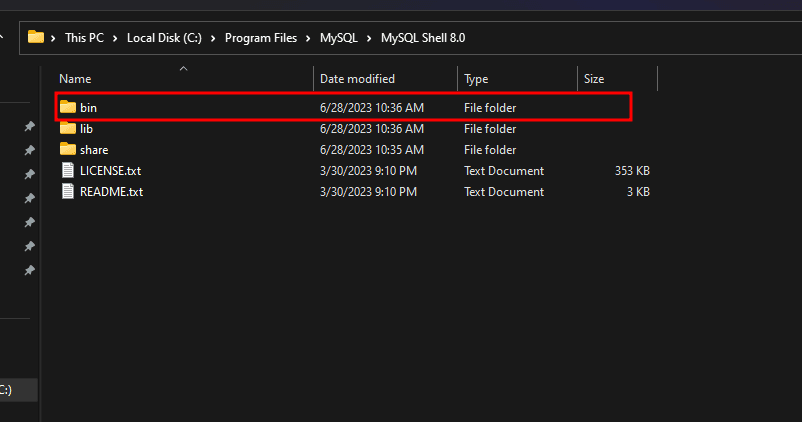Select the lib folder name
Screen dimensions: 802x422
coord(86,128)
